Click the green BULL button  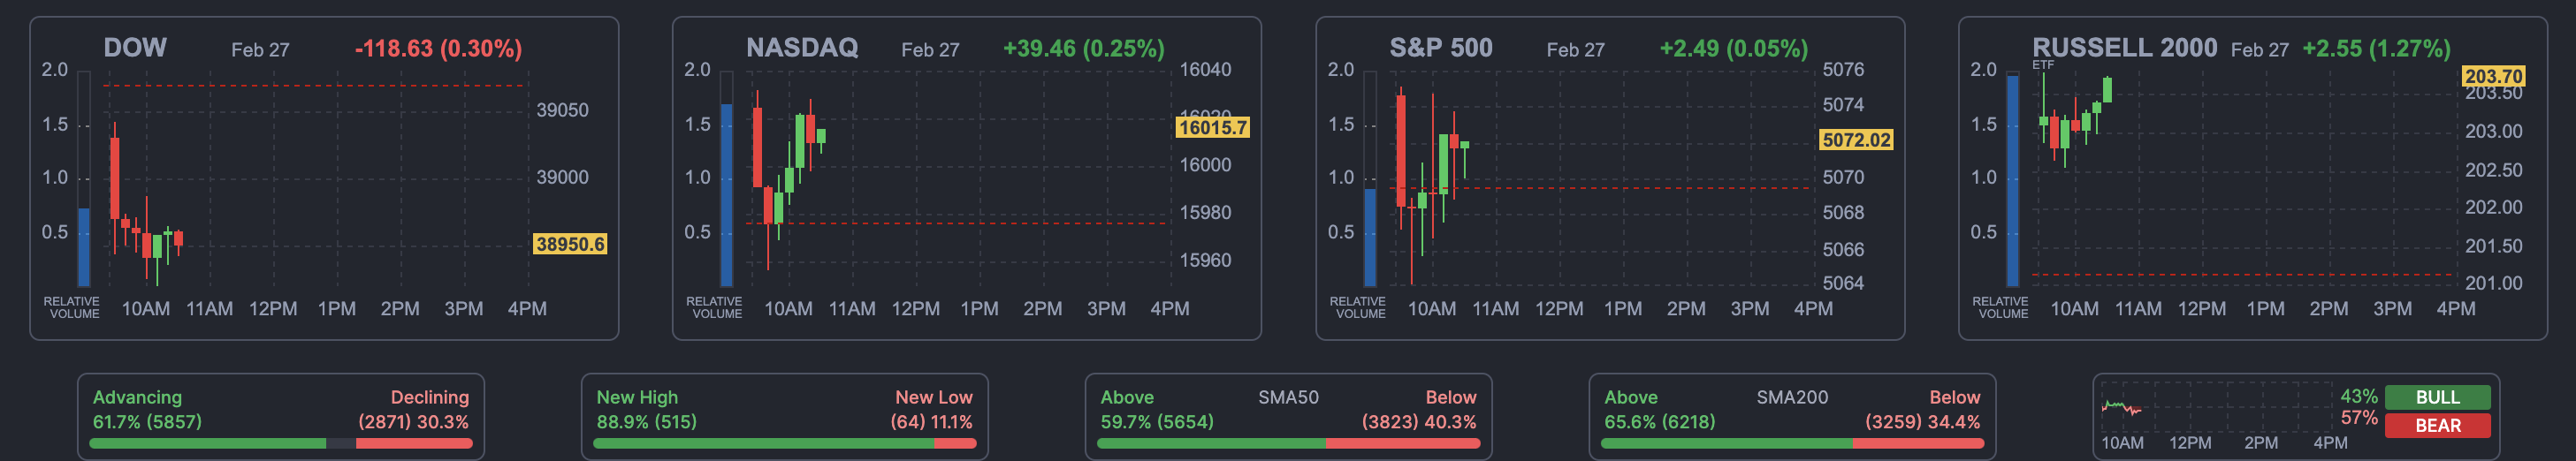2438,397
